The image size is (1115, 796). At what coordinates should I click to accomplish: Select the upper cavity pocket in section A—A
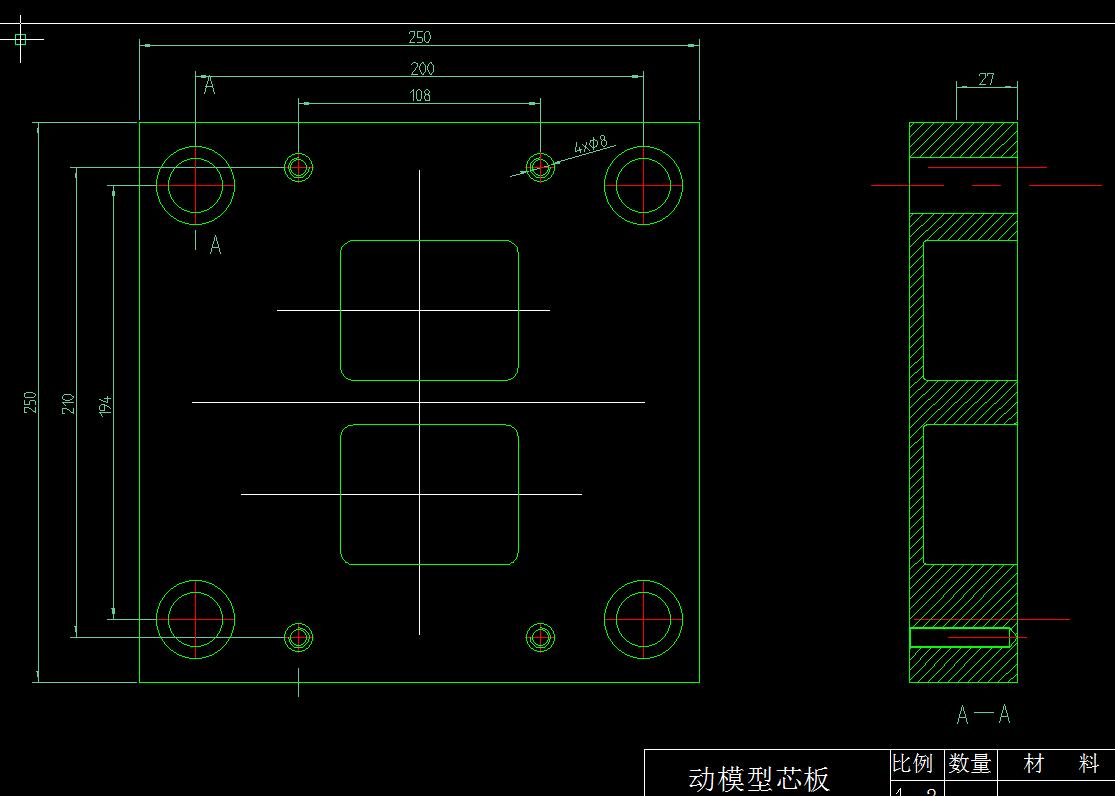point(971,310)
